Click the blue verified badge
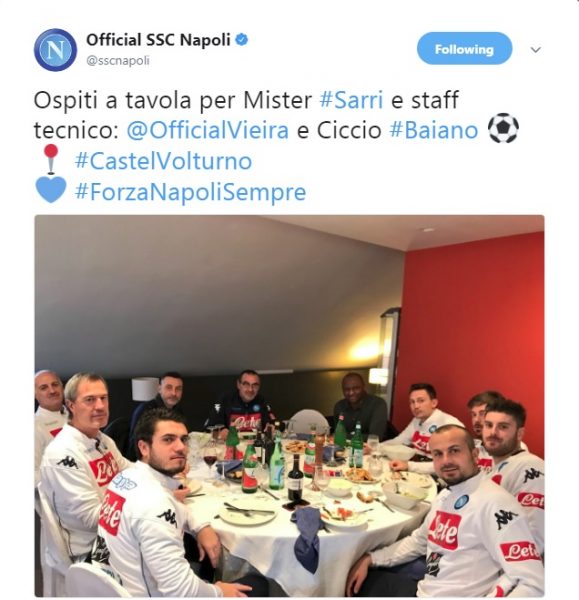Viewport: 579px width, 600px height. pyautogui.click(x=241, y=40)
